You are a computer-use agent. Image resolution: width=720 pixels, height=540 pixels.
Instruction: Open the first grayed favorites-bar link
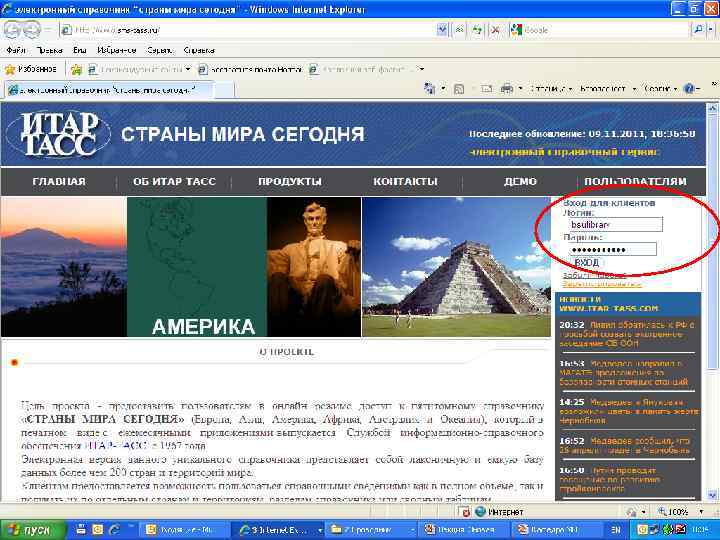click(139, 69)
